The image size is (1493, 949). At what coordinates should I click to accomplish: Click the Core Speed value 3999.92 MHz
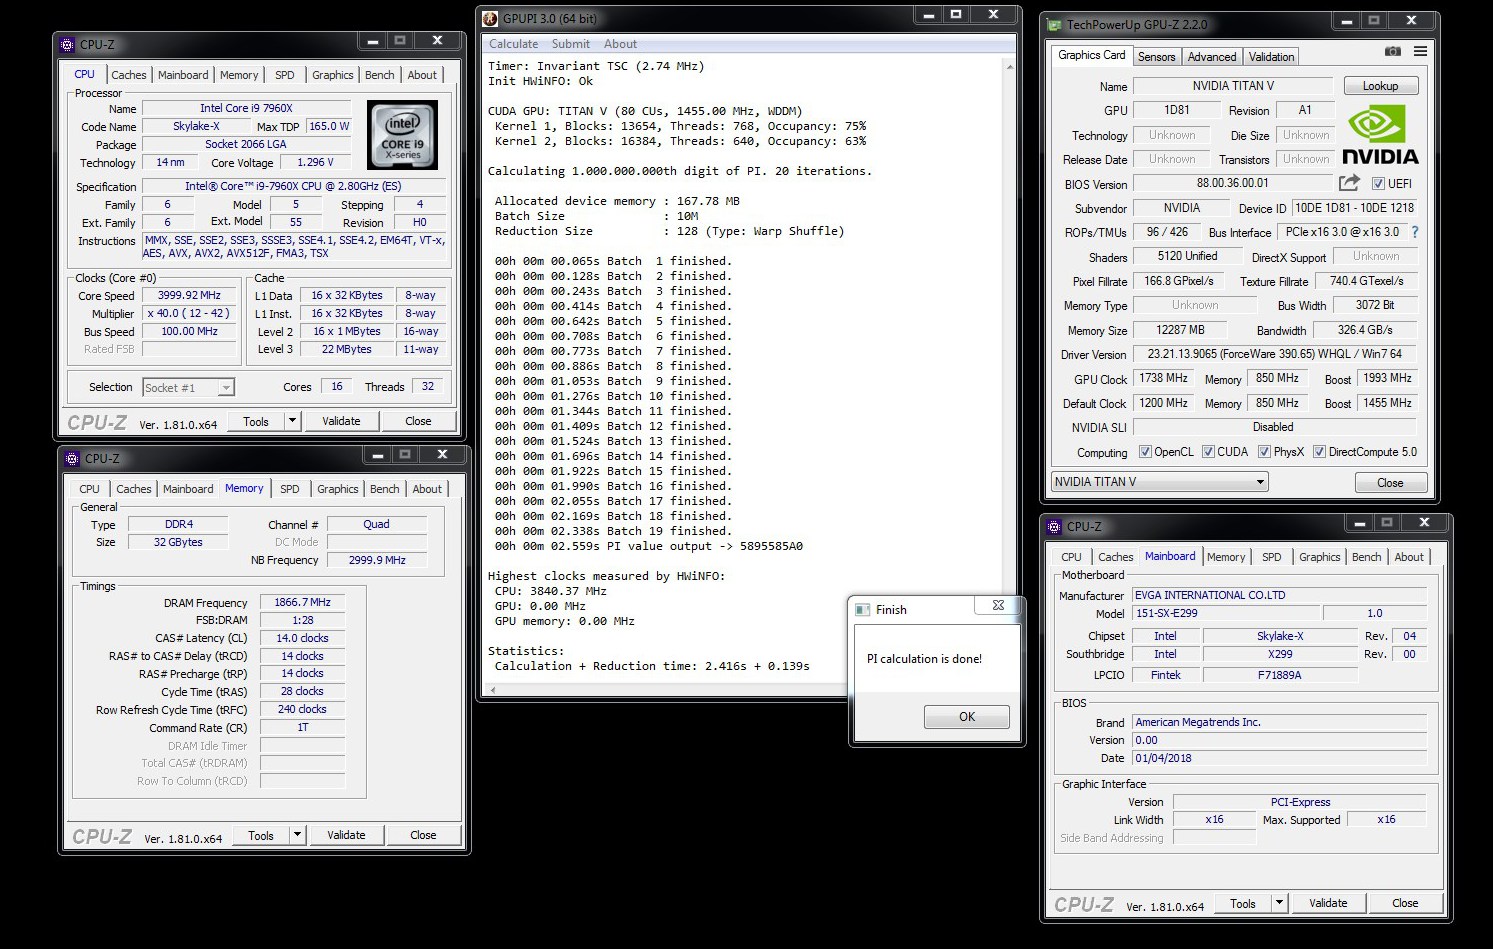(x=189, y=295)
